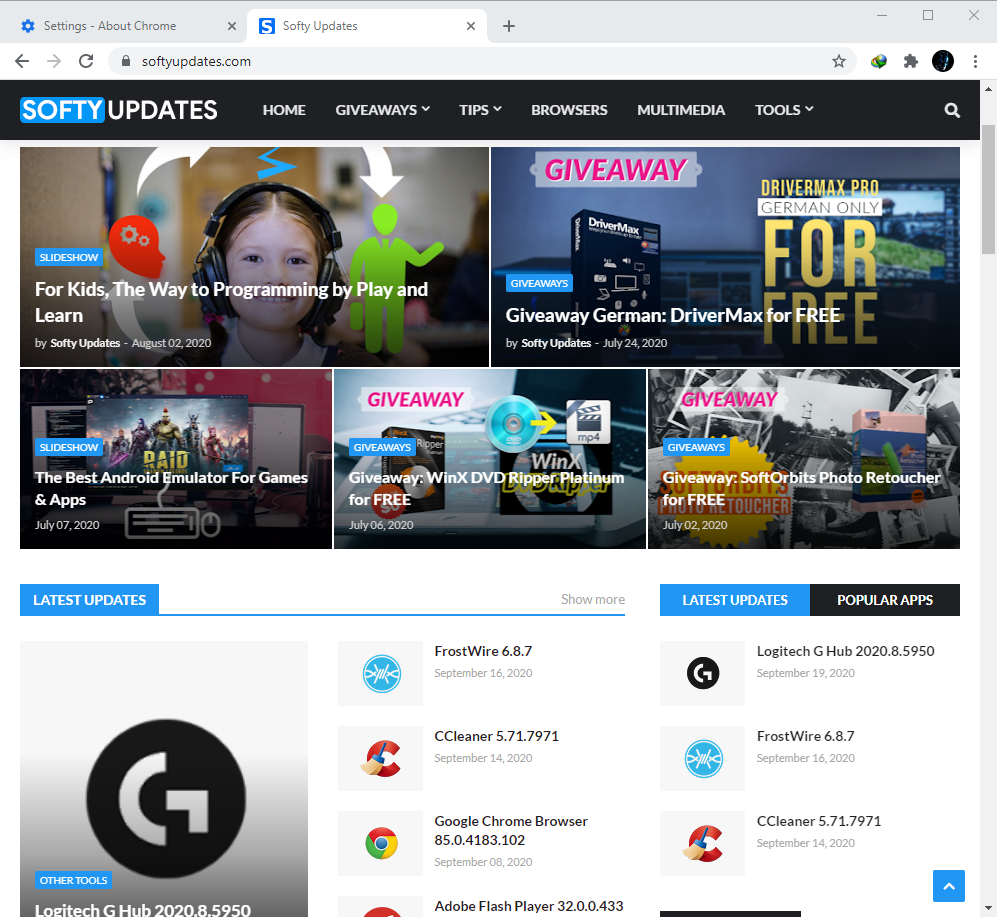
Task: Go back using the browser back arrow
Action: click(x=22, y=61)
